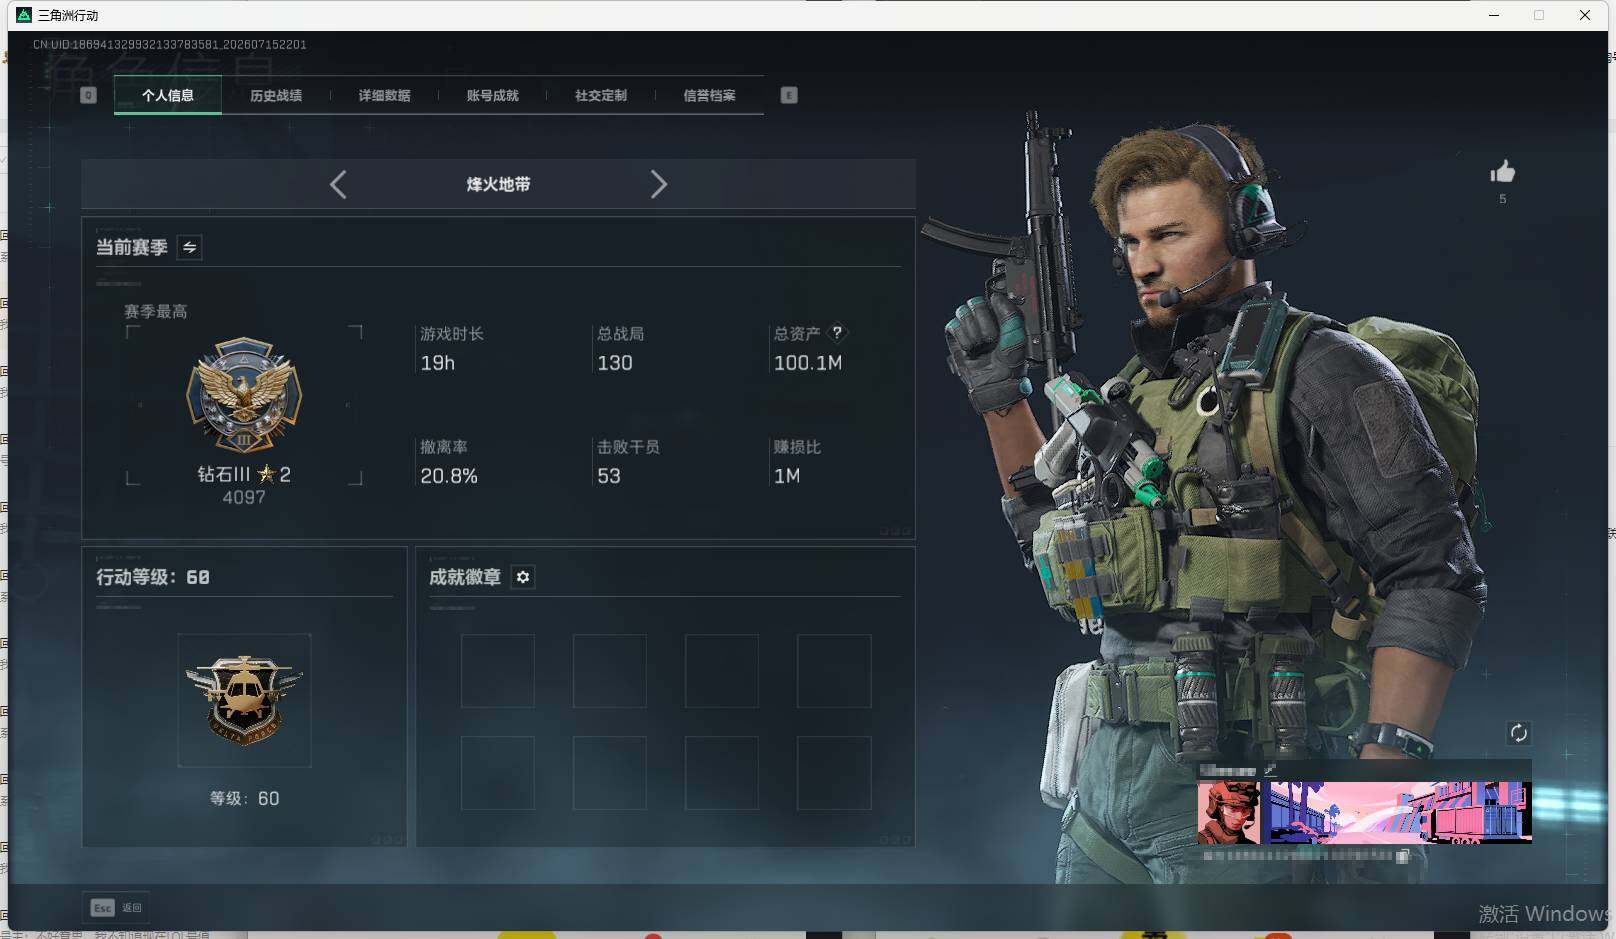Click the 游戏时长 19h value
Screen dimensions: 1616x939
click(x=437, y=363)
